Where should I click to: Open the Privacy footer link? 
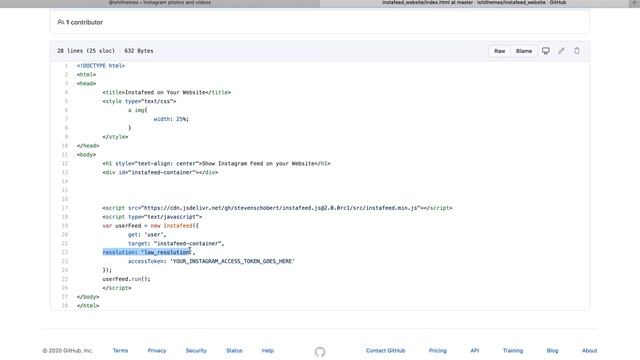tap(157, 351)
